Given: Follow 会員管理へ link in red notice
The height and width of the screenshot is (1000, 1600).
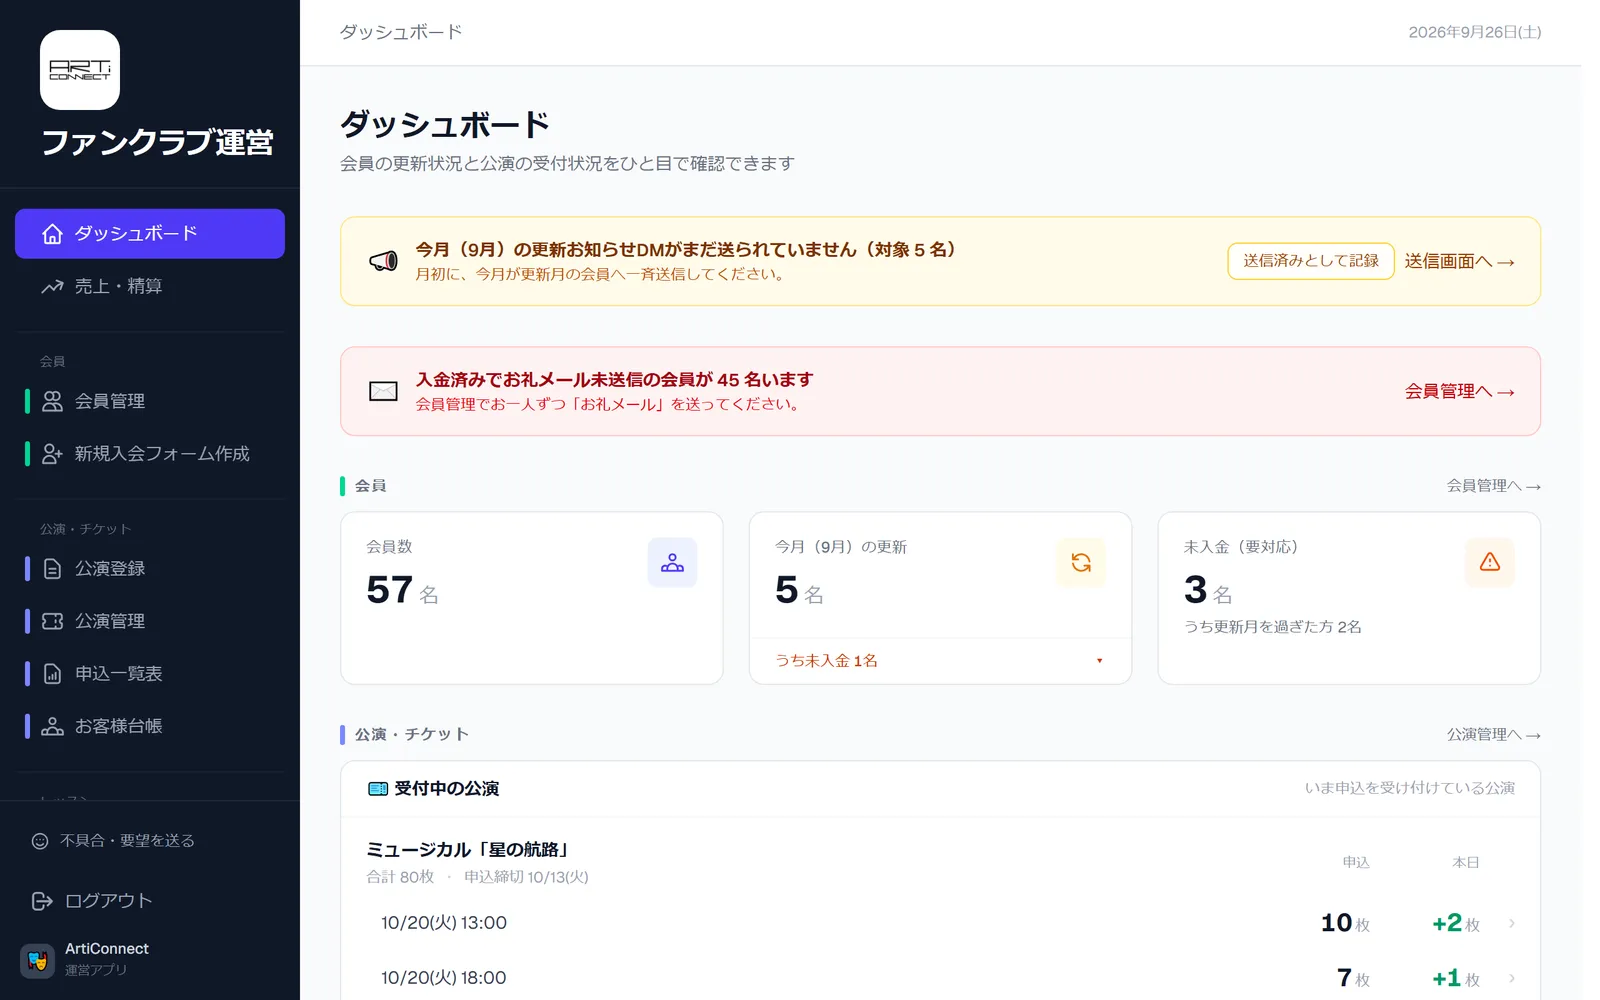Looking at the screenshot, I should 1459,391.
